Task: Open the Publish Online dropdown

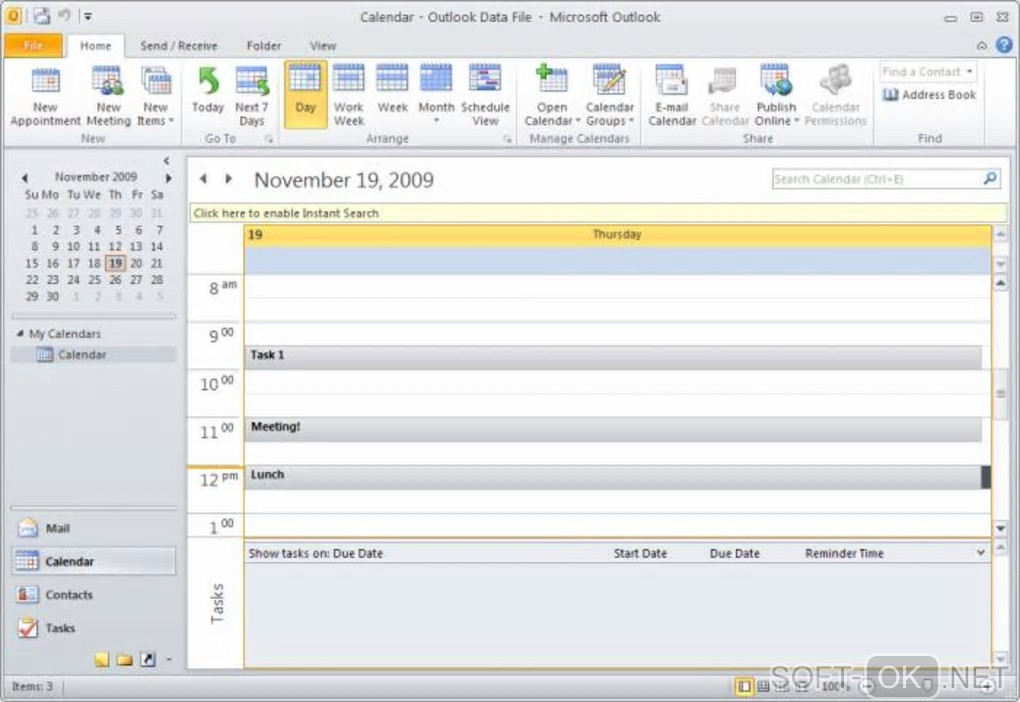Action: 776,96
